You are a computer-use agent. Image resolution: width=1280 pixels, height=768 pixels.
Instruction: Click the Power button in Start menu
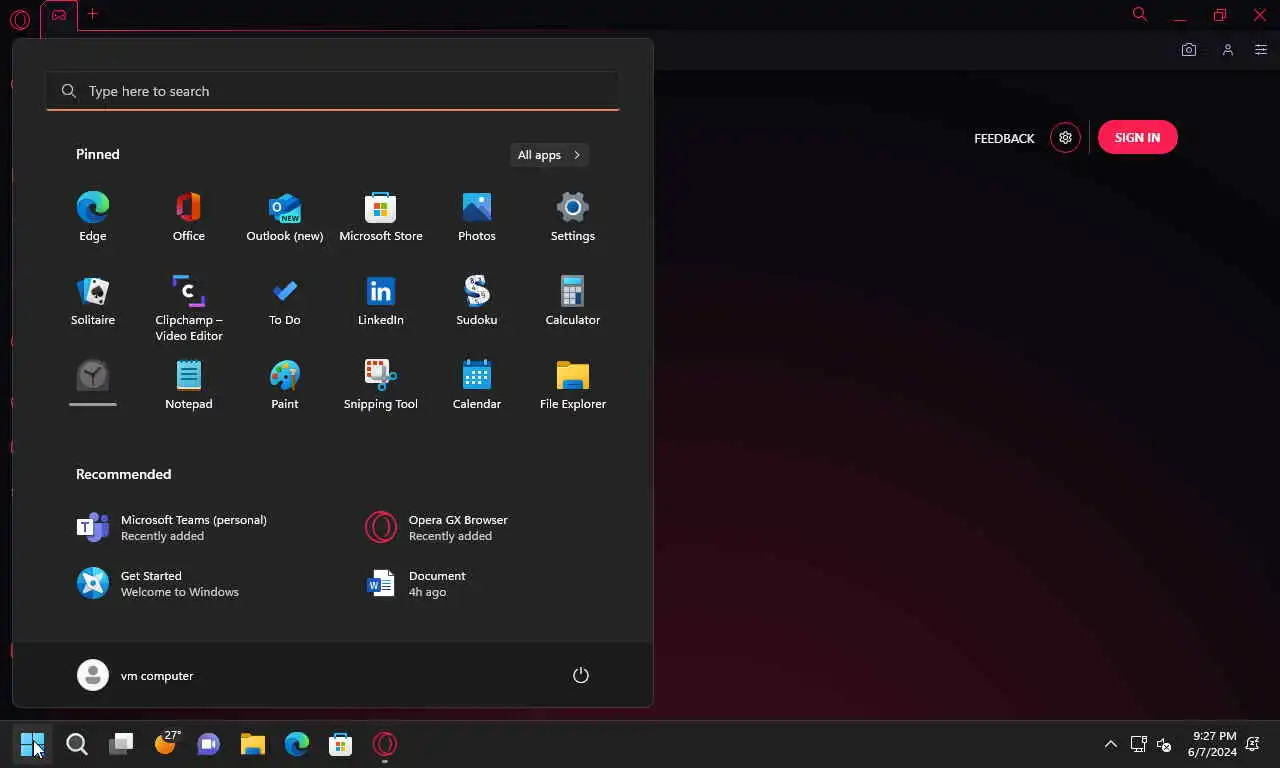[x=581, y=675]
